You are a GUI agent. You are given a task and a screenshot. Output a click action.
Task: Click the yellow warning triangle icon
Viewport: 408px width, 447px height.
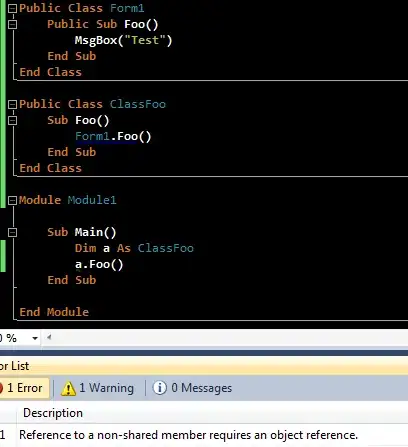tap(68, 388)
